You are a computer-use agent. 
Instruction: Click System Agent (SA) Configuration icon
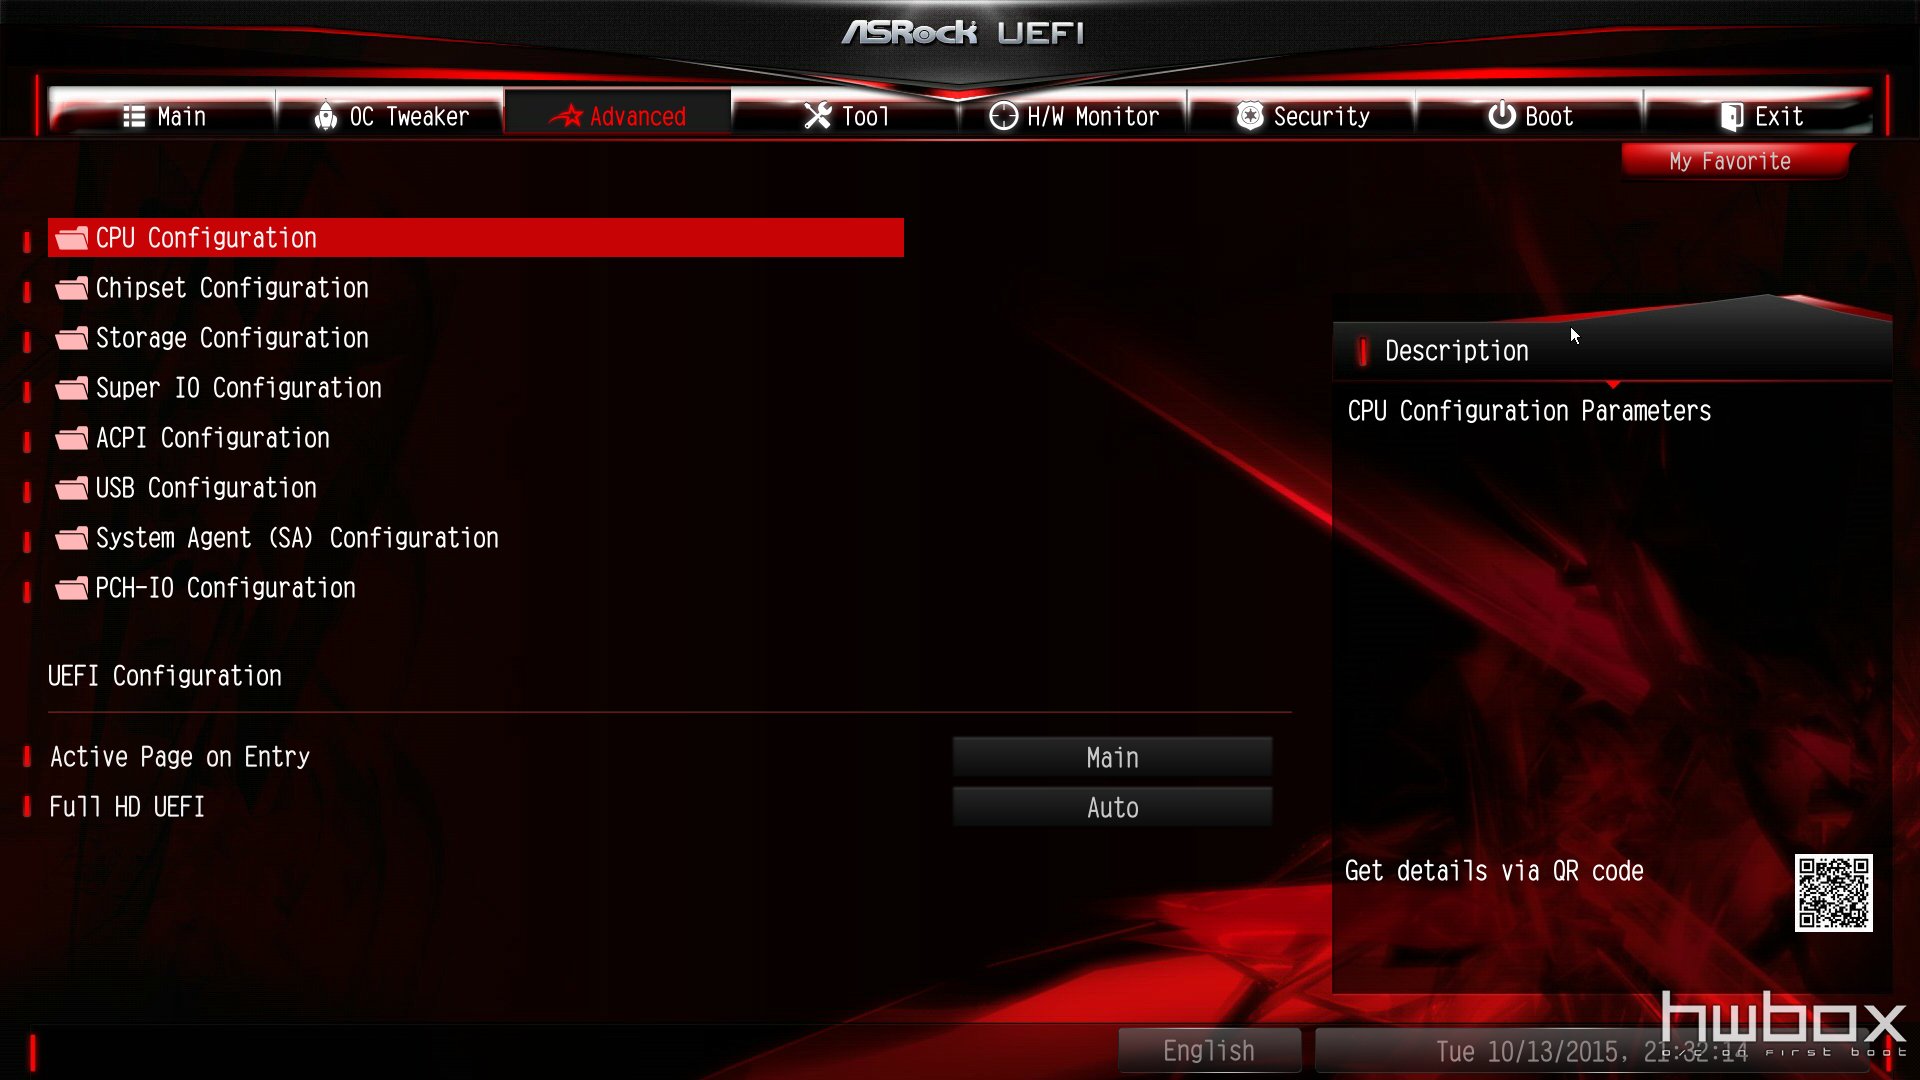[71, 537]
